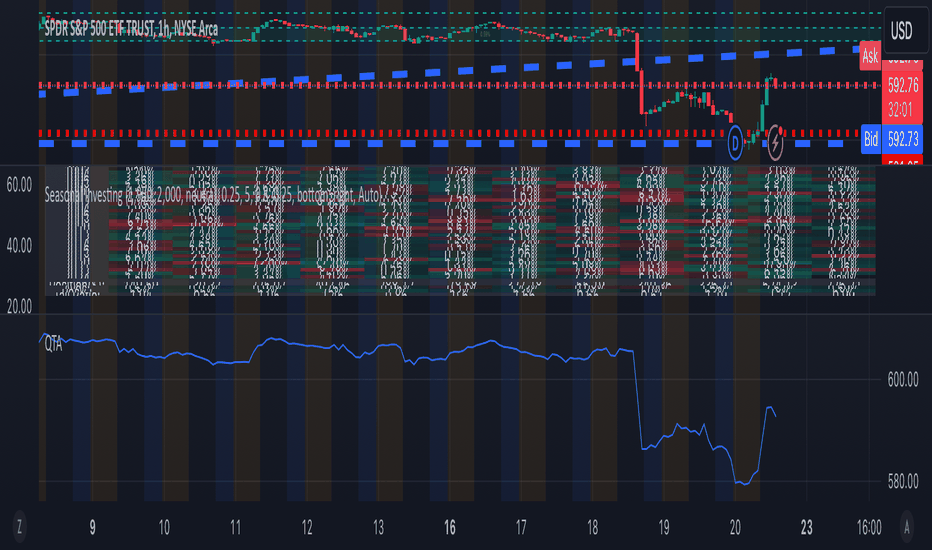The image size is (932, 550).
Task: Click the 32:01 bar countdown
Action: pos(900,110)
